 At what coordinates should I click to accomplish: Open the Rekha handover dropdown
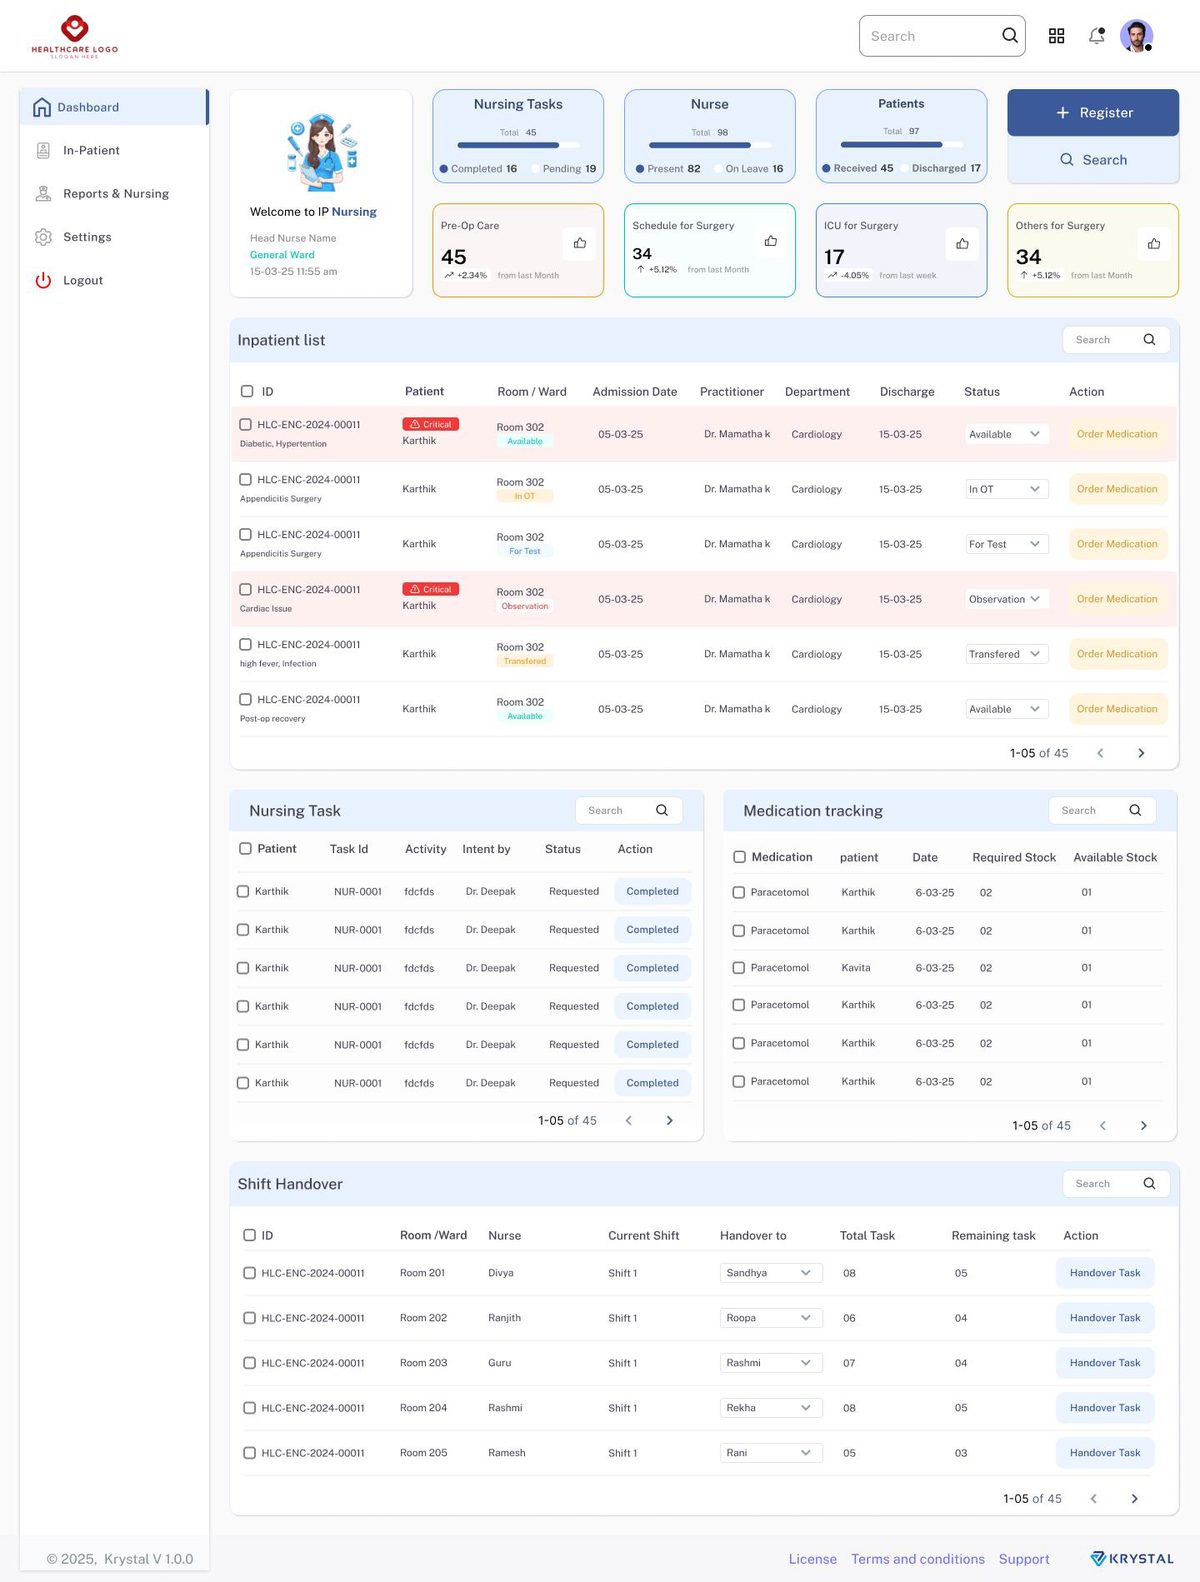[771, 1408]
